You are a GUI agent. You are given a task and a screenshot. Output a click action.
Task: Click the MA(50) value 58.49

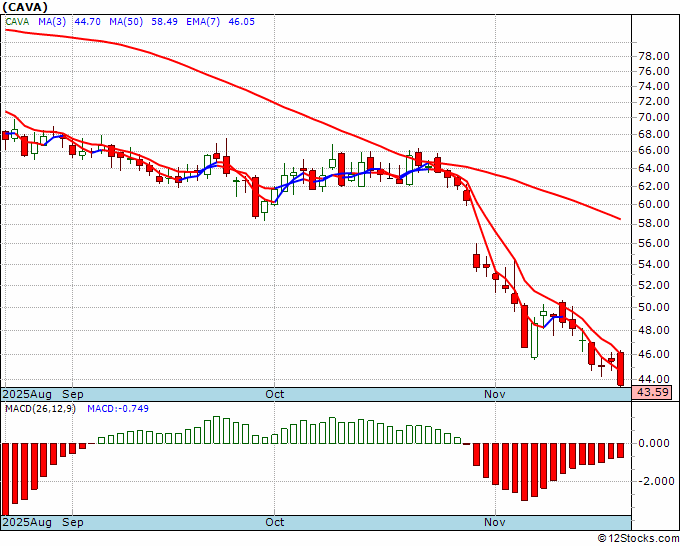point(164,22)
